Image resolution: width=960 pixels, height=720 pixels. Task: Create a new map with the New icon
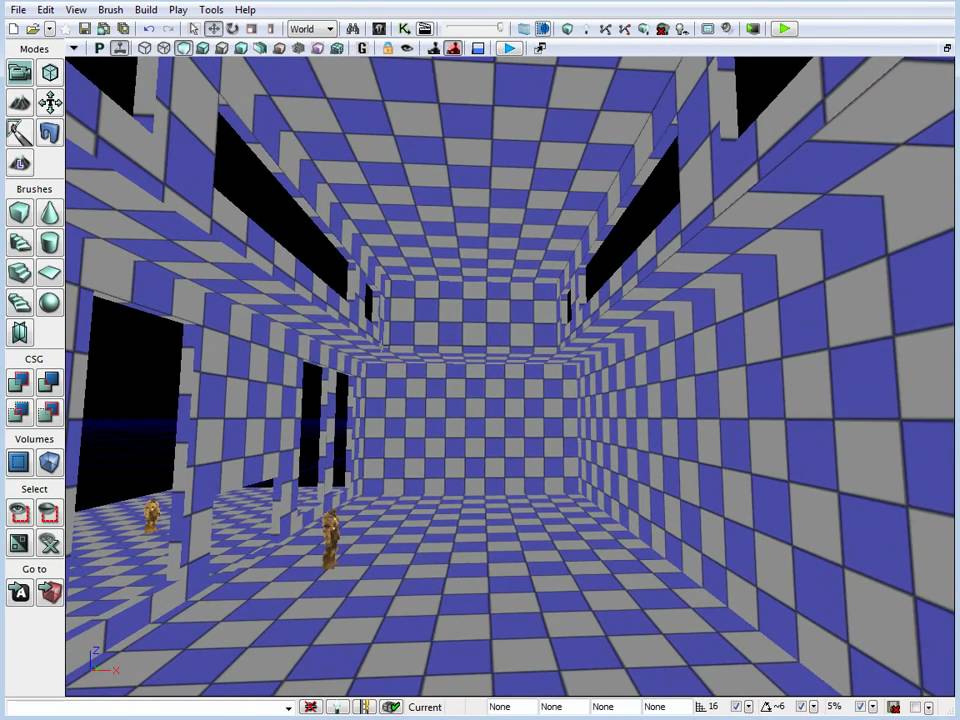point(13,29)
